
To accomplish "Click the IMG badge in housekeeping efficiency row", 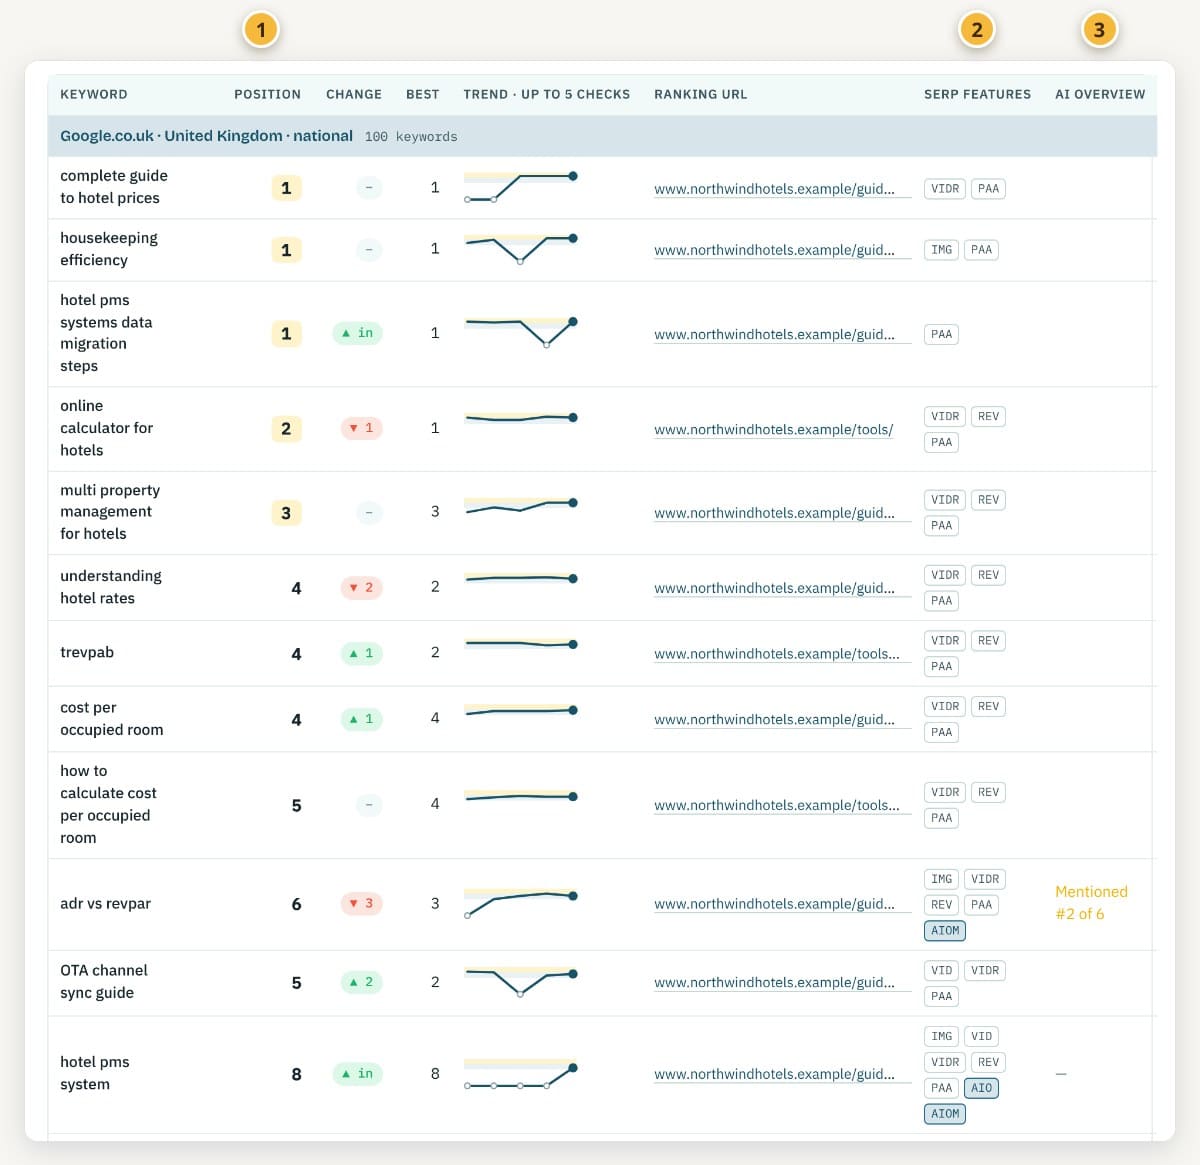I will pos(941,250).
